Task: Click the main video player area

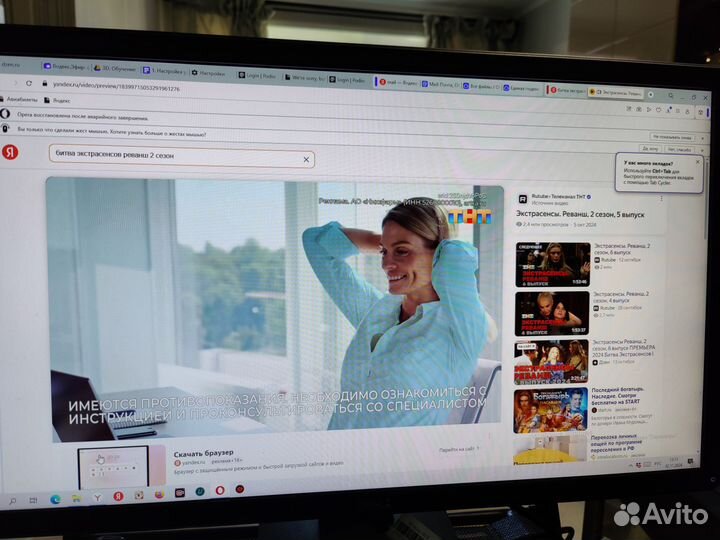Action: 275,310
